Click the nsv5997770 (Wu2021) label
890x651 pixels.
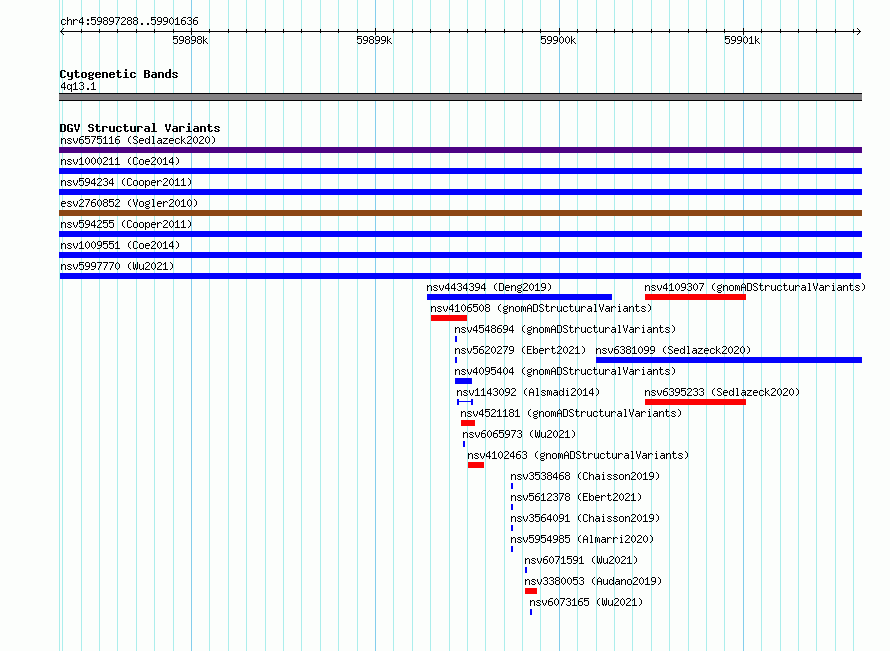point(117,266)
